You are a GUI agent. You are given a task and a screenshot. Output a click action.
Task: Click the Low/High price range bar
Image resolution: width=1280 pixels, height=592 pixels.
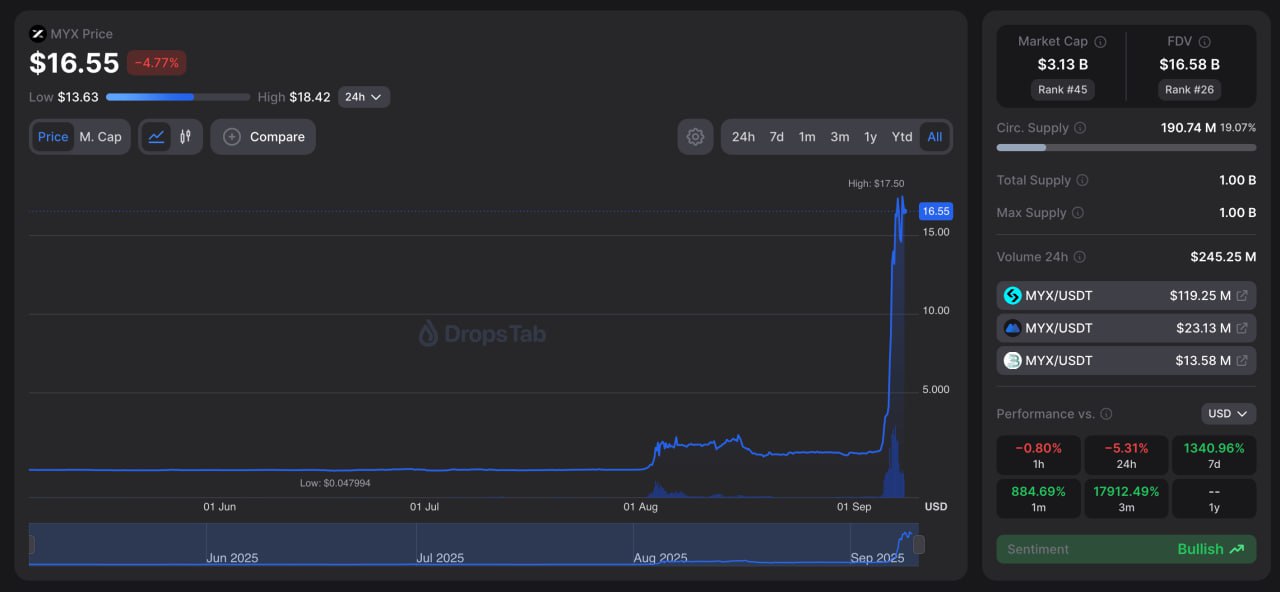pos(178,97)
